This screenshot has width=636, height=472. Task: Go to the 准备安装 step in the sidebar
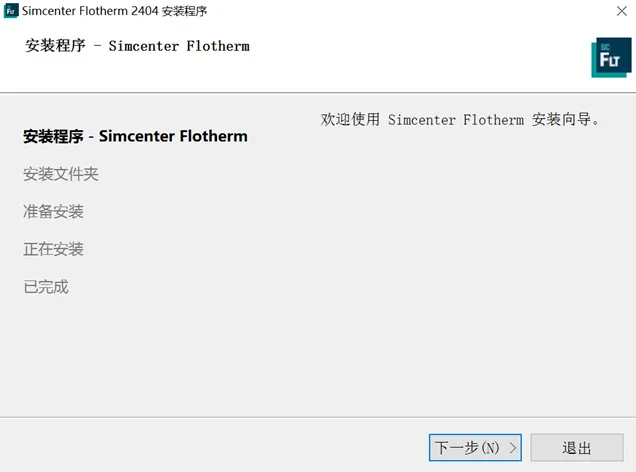pos(53,212)
